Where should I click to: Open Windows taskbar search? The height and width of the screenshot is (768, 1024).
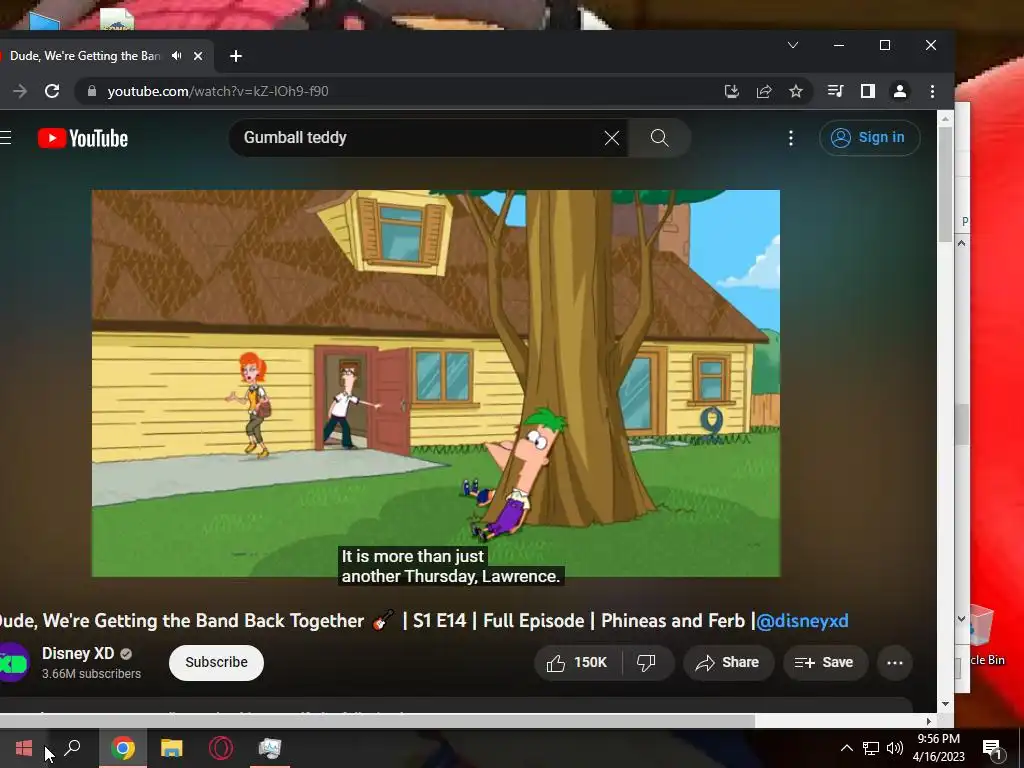click(72, 748)
